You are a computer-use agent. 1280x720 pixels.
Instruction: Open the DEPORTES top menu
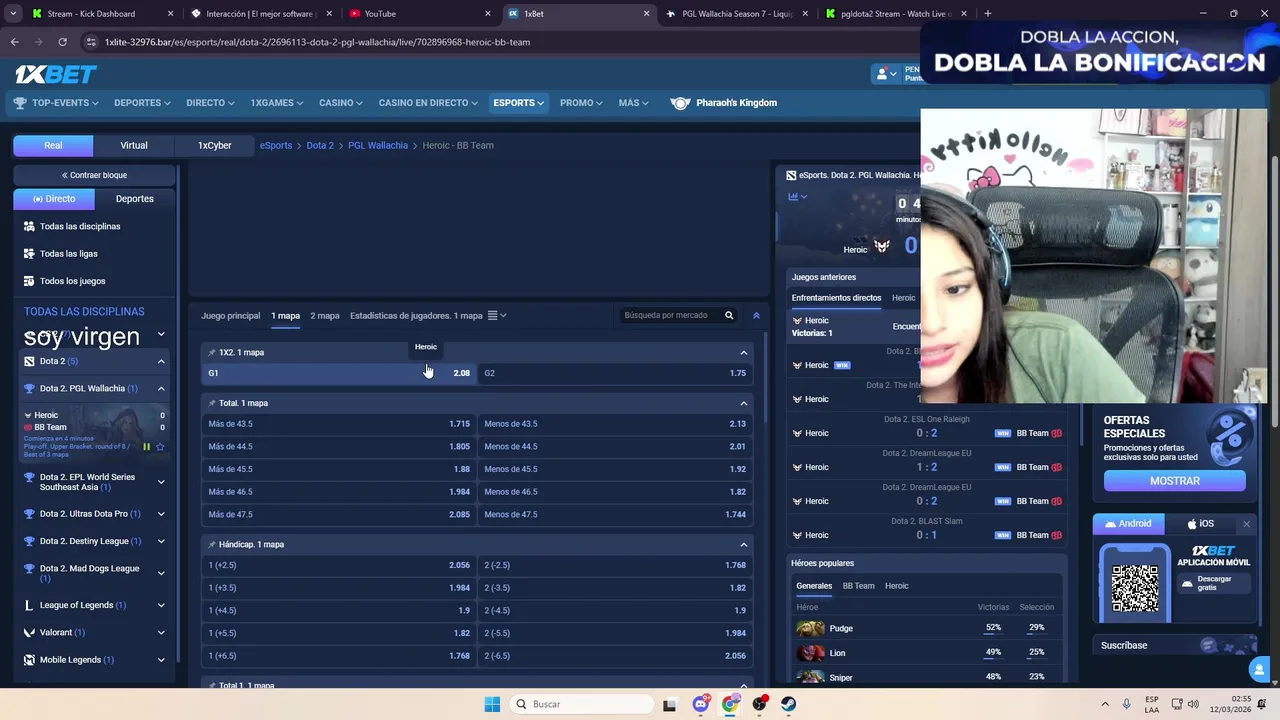click(x=142, y=103)
